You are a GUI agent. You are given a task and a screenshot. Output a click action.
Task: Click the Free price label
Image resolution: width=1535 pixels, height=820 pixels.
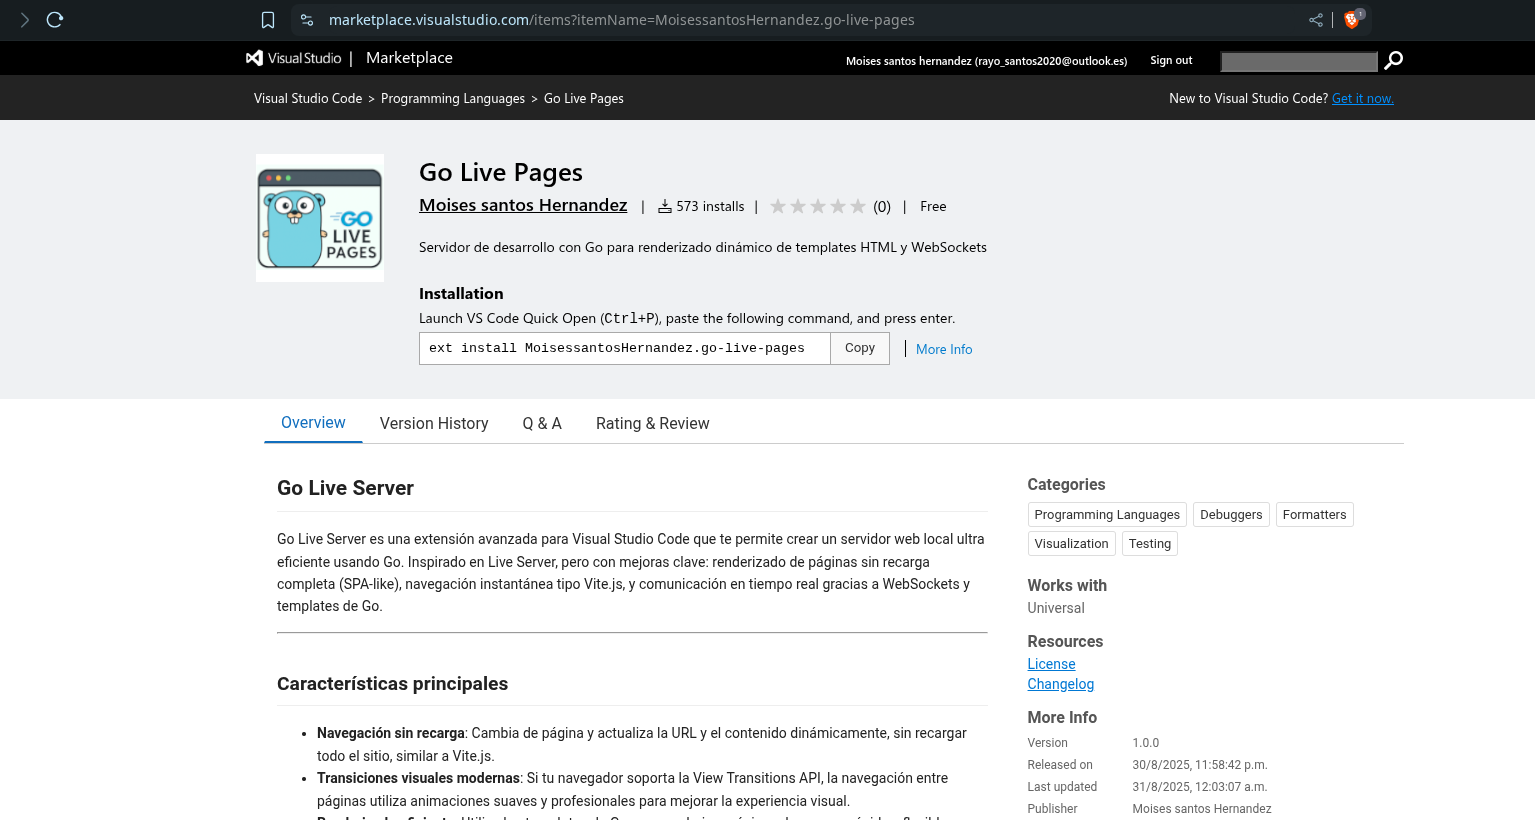click(x=933, y=206)
